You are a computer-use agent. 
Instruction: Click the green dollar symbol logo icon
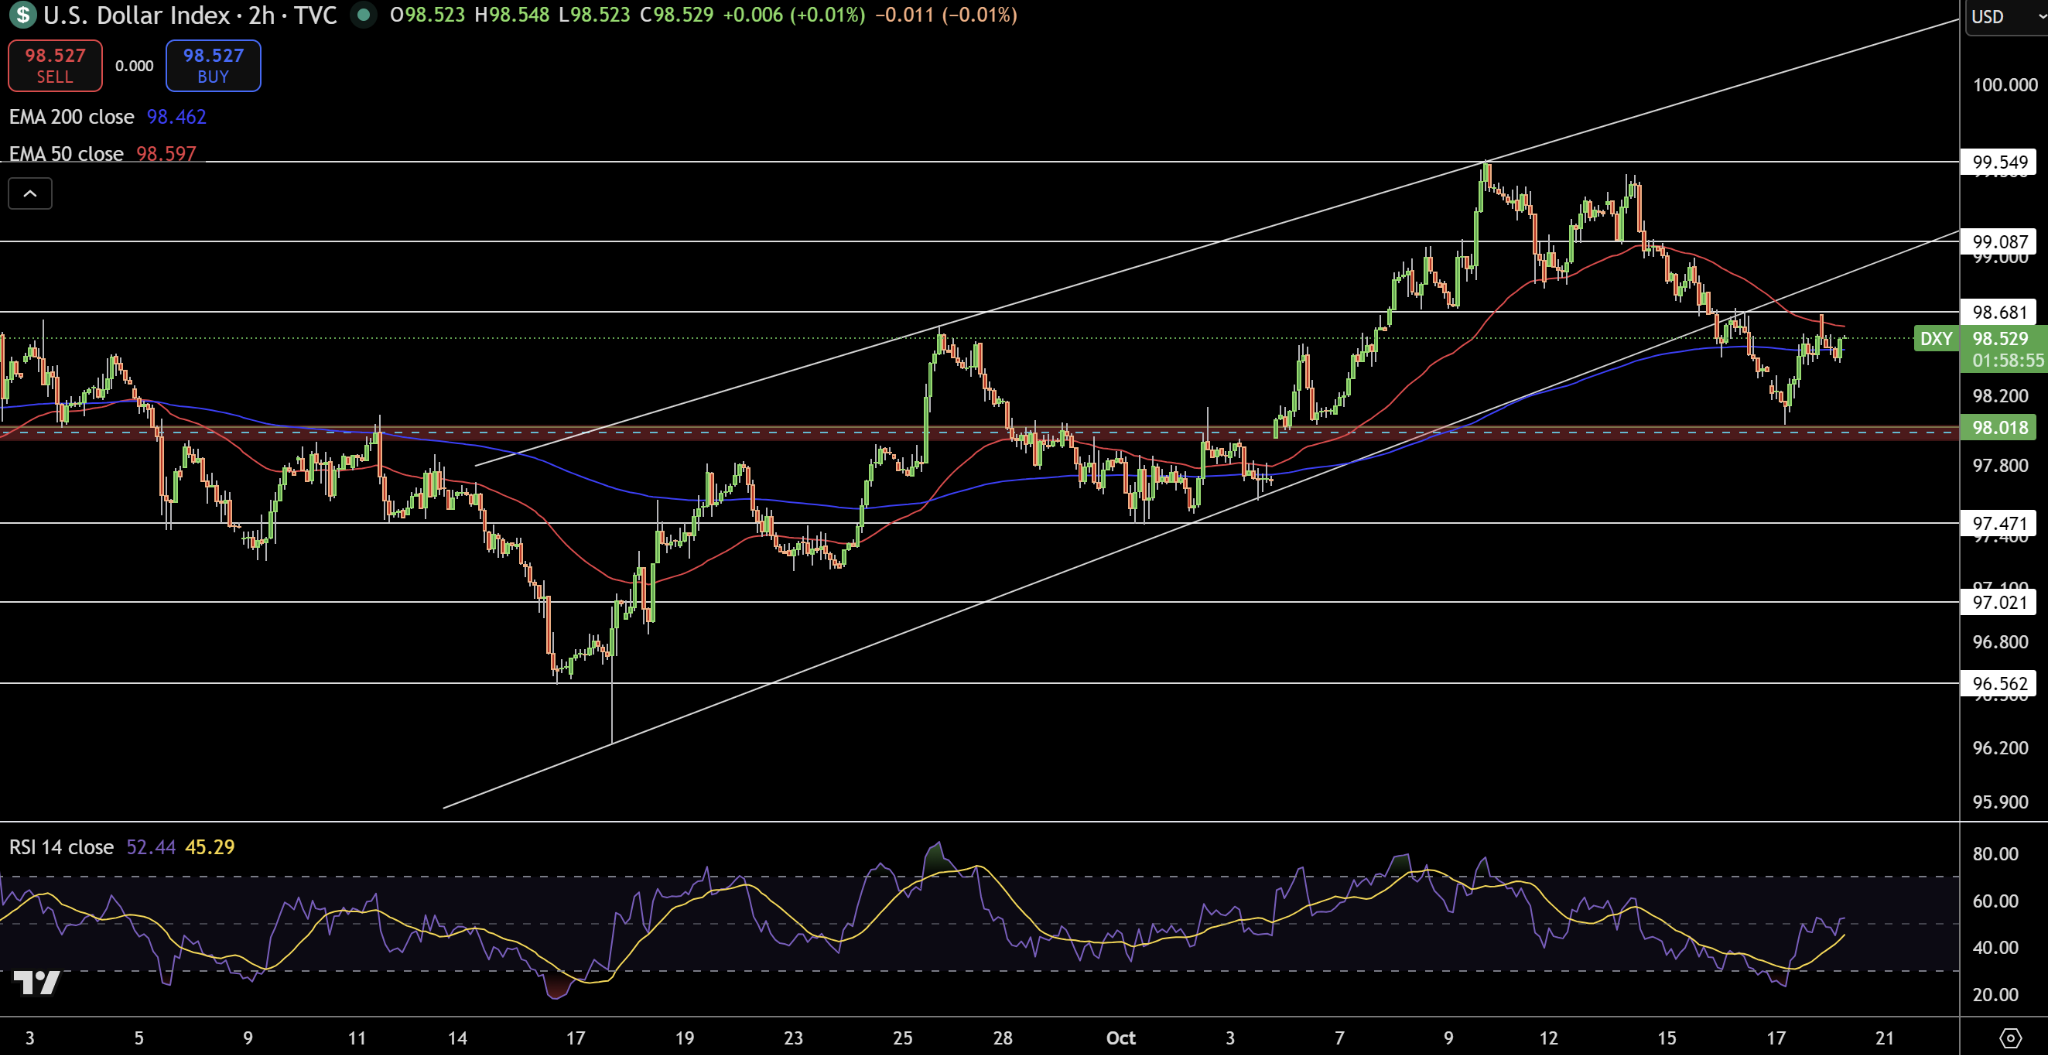coord(22,15)
